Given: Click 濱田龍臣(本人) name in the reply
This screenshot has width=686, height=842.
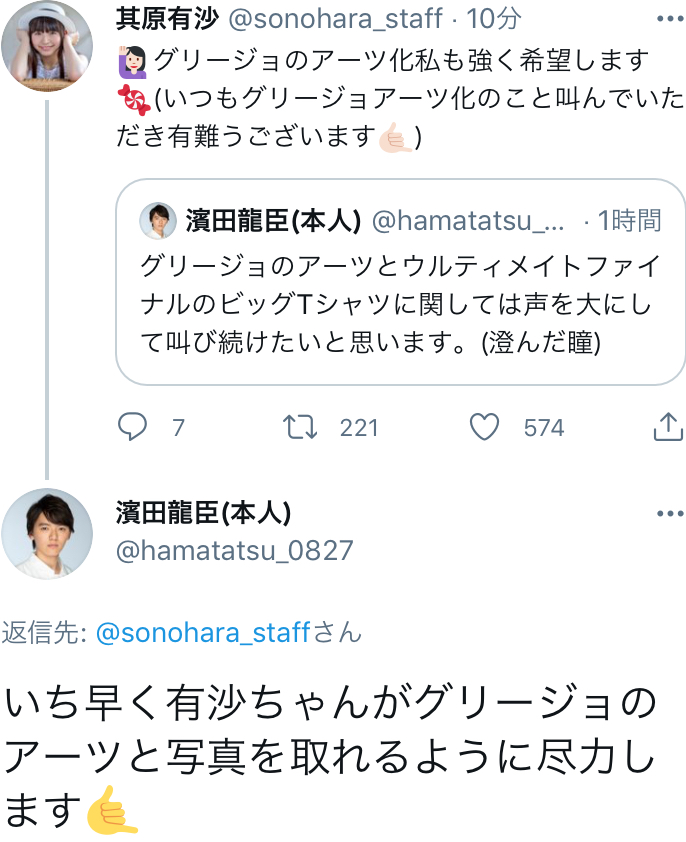Looking at the screenshot, I should pyautogui.click(x=204, y=514).
